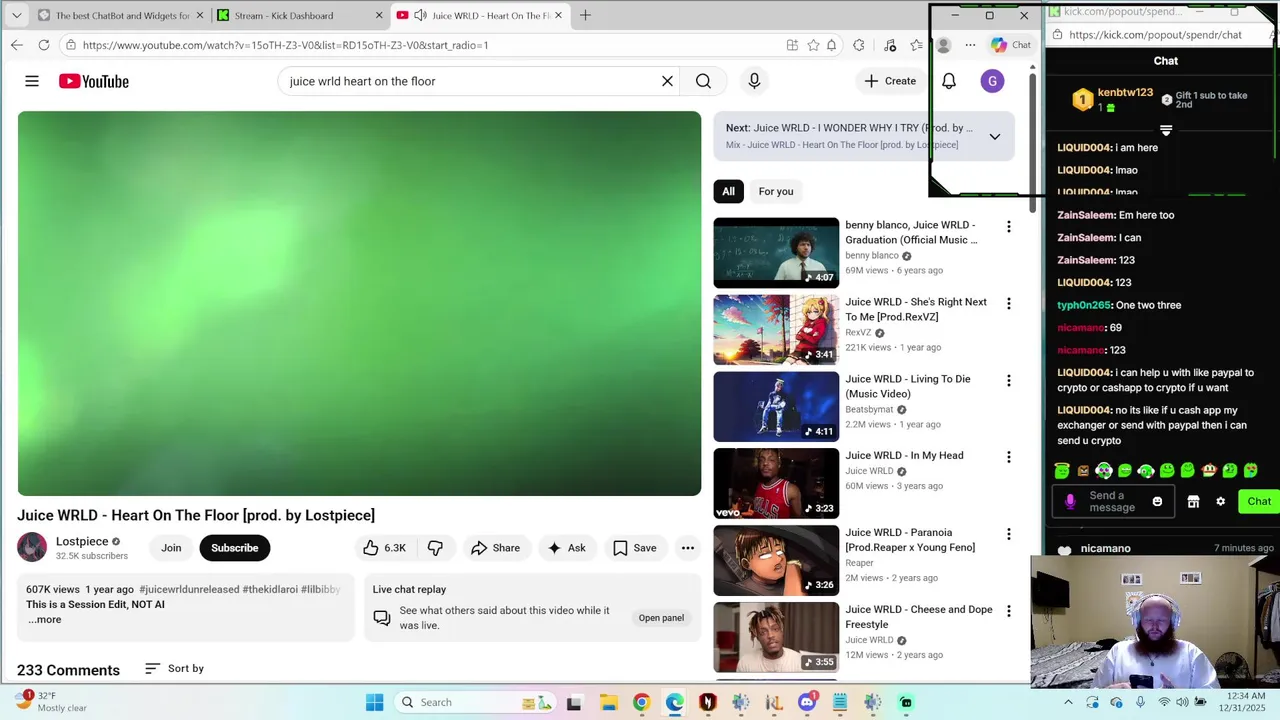This screenshot has height=720, width=1280.
Task: Open Google Chrome from the taskbar
Action: coord(641,702)
